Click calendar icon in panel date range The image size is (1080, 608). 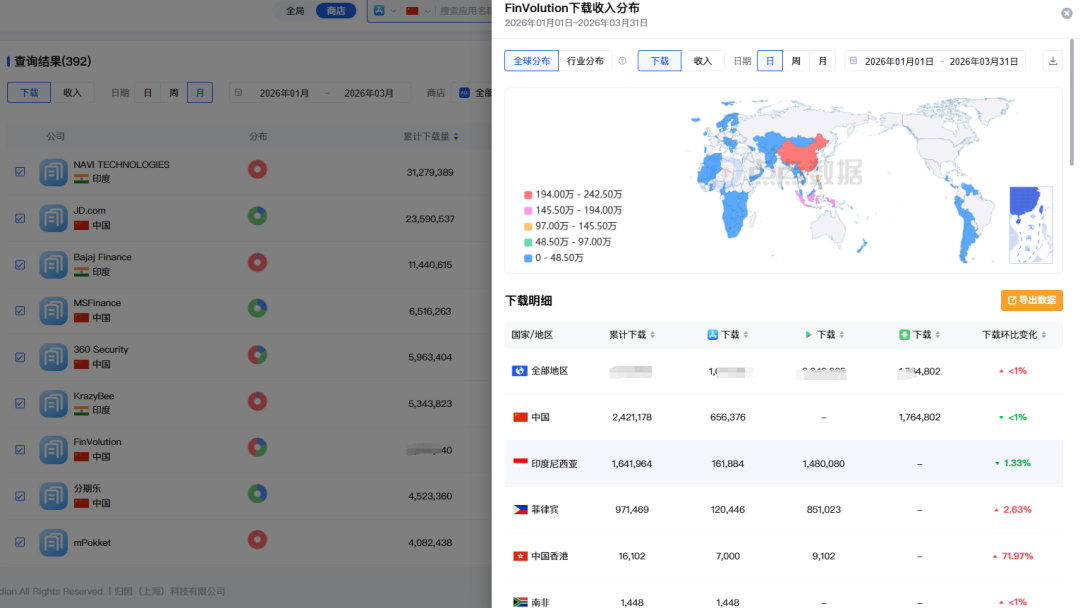(x=853, y=61)
